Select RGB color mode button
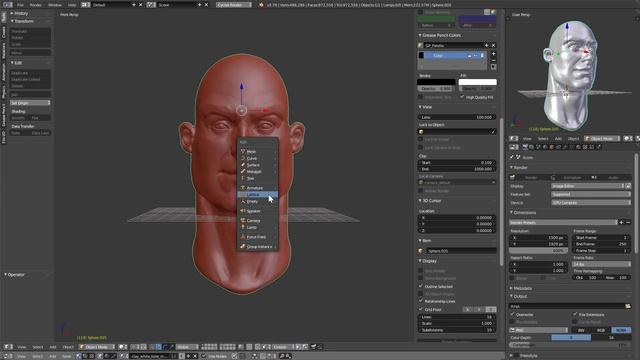Image resolution: width=640 pixels, height=360 pixels. (601, 330)
